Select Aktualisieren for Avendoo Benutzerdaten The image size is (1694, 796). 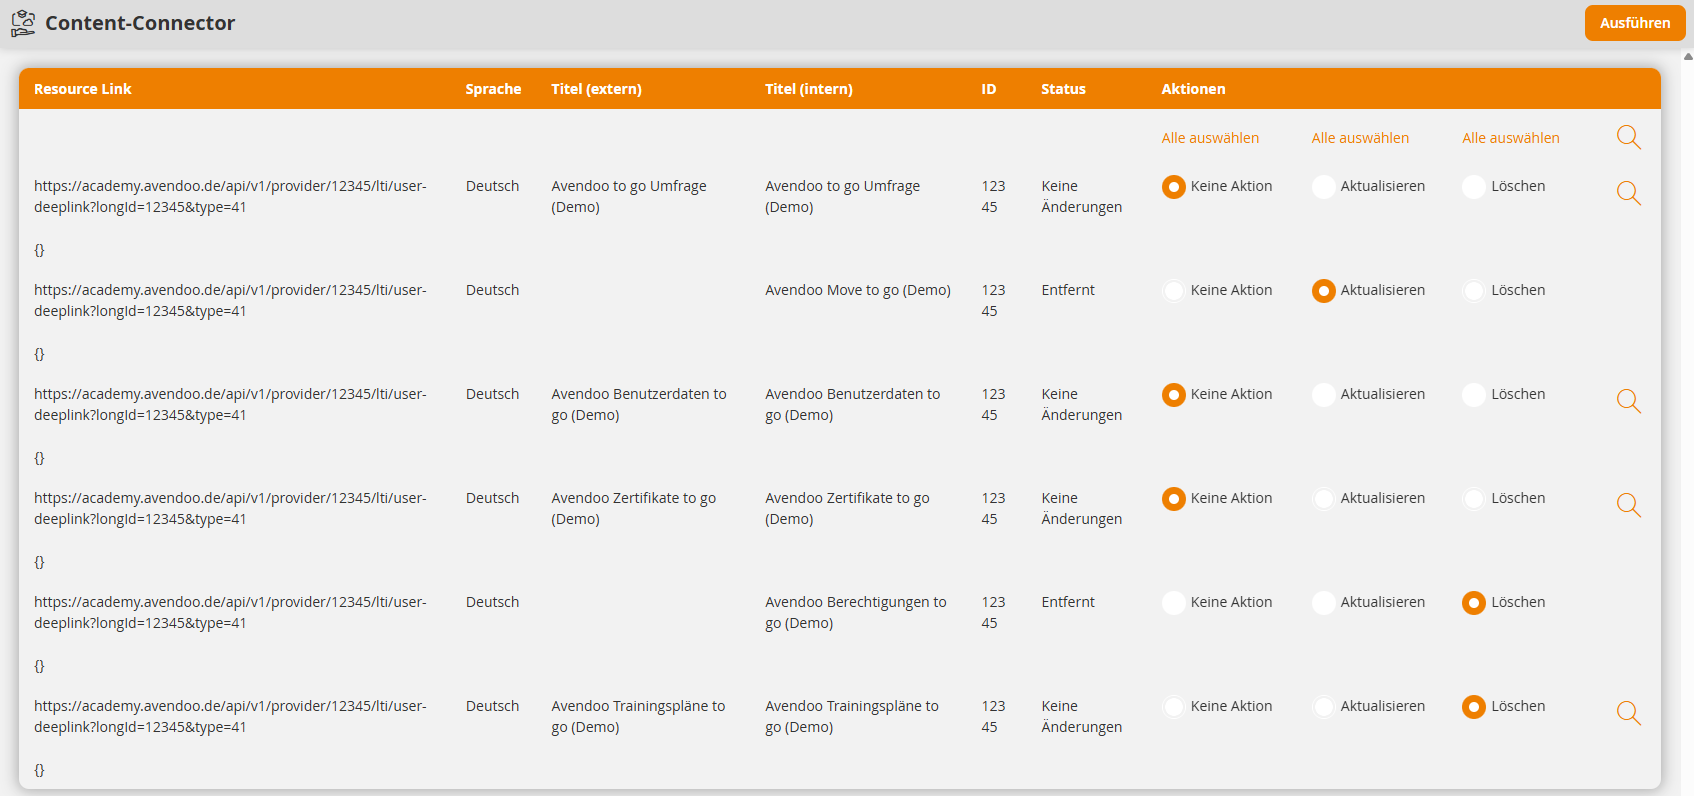[1323, 394]
